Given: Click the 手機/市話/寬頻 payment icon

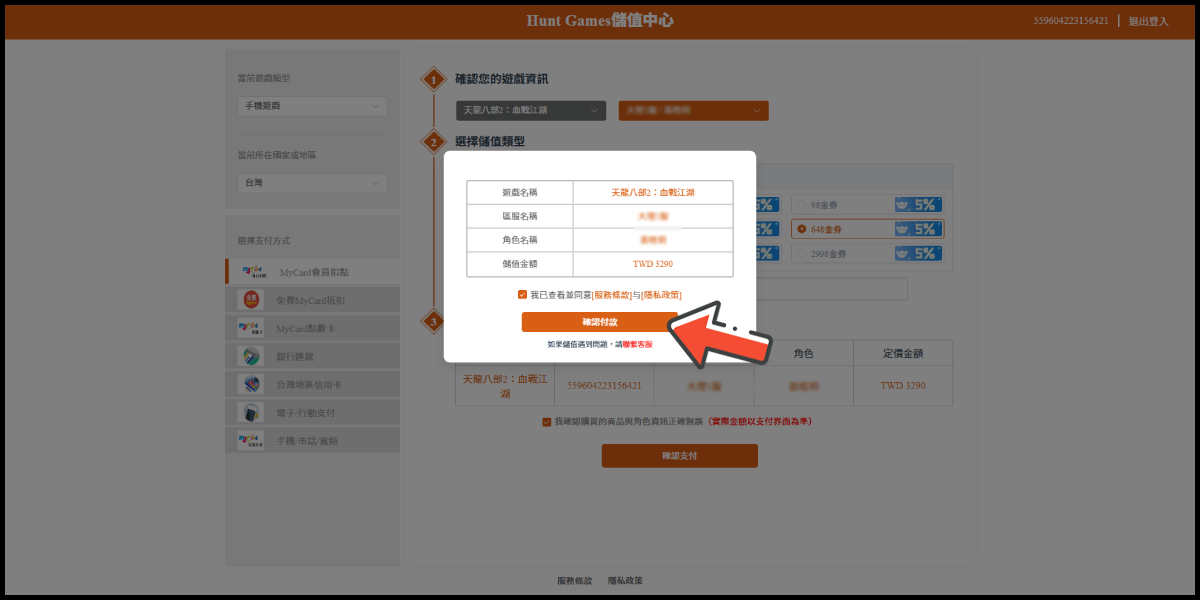Looking at the screenshot, I should point(251,440).
